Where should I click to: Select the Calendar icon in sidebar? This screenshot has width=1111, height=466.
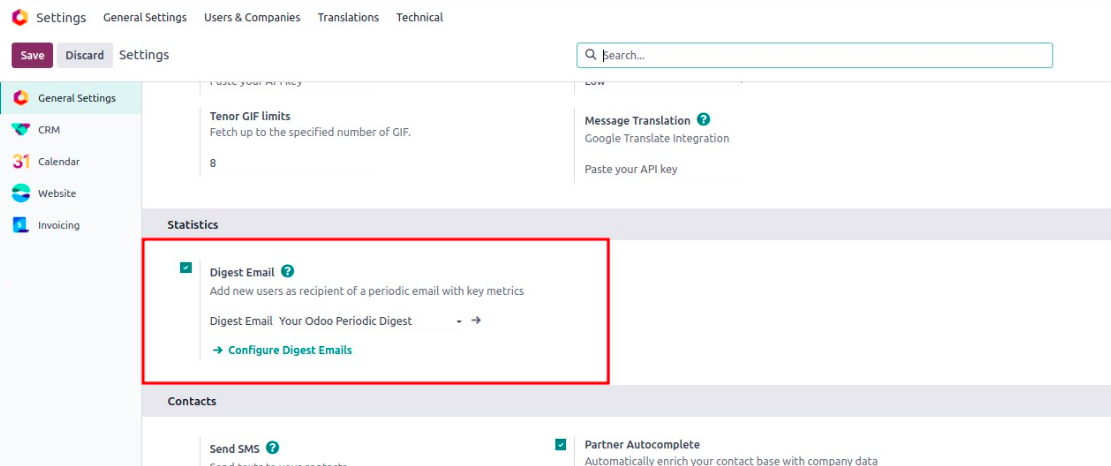click(x=20, y=162)
